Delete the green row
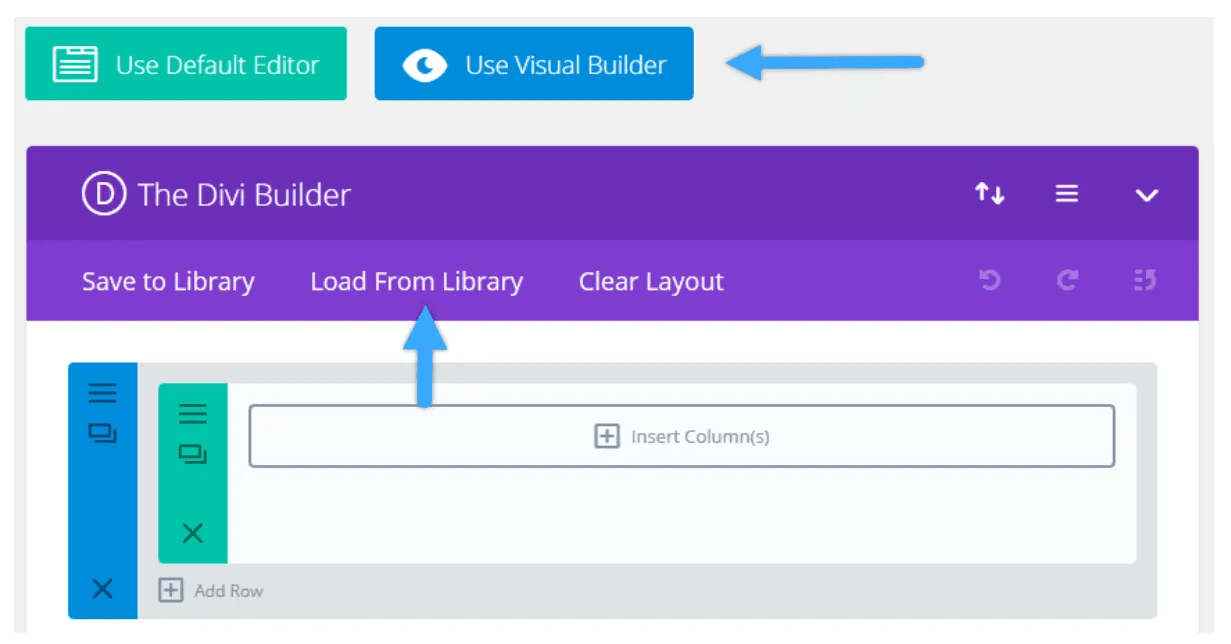 coord(192,534)
